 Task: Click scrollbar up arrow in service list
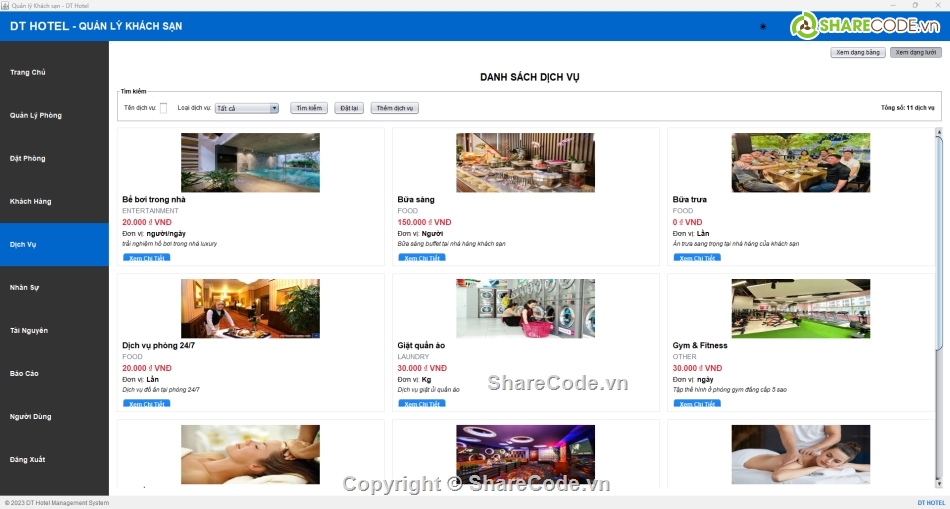click(x=939, y=131)
